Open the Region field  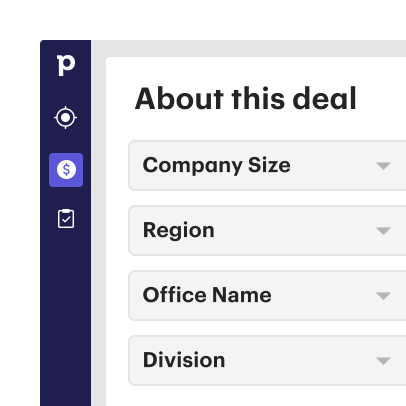pos(267,230)
